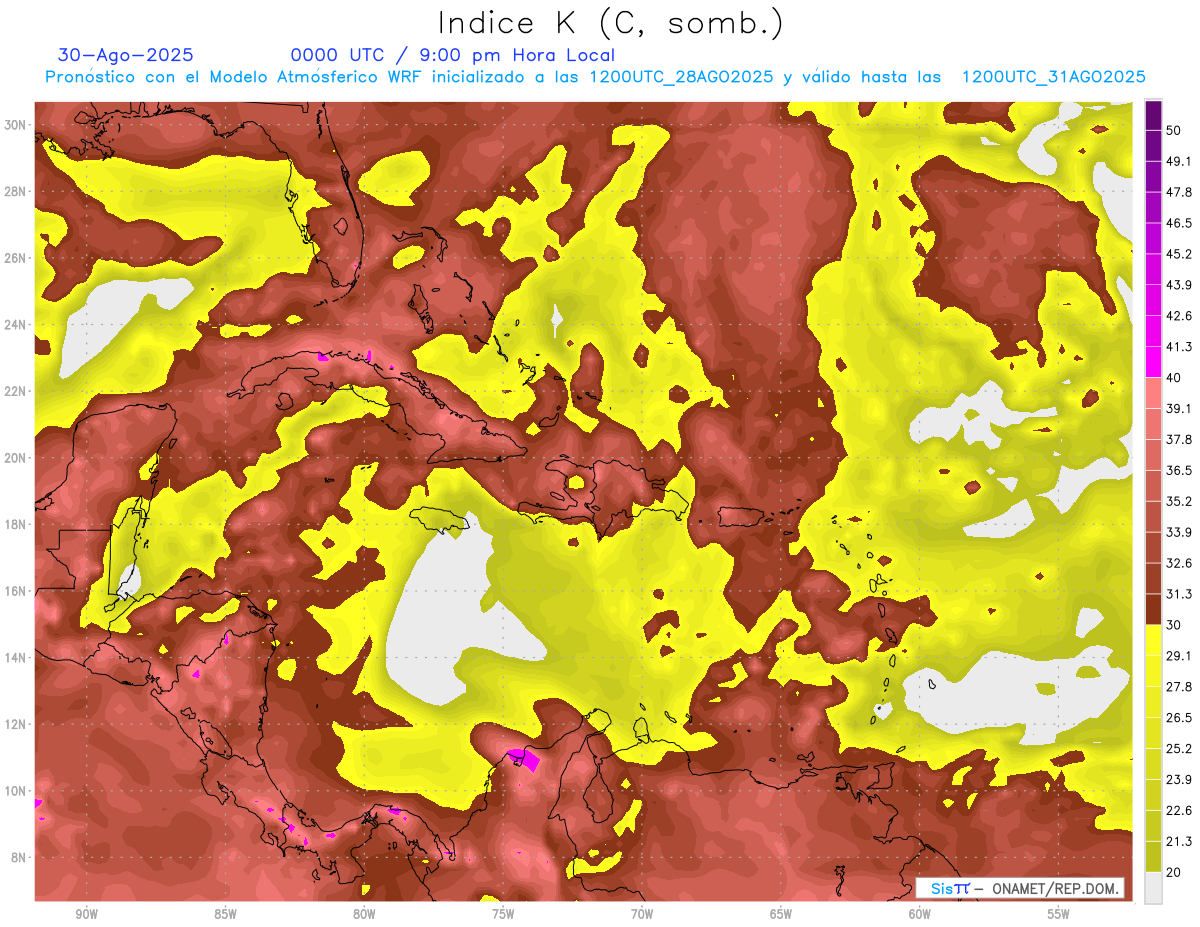Click the colorbar value '26.5'
This screenshot has width=1200, height=927.
pyautogui.click(x=1179, y=717)
